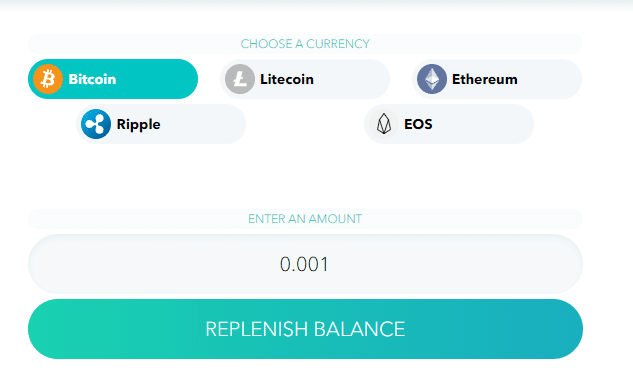Viewport: 633px width, 390px height.
Task: Click the EOS text label
Action: [418, 124]
